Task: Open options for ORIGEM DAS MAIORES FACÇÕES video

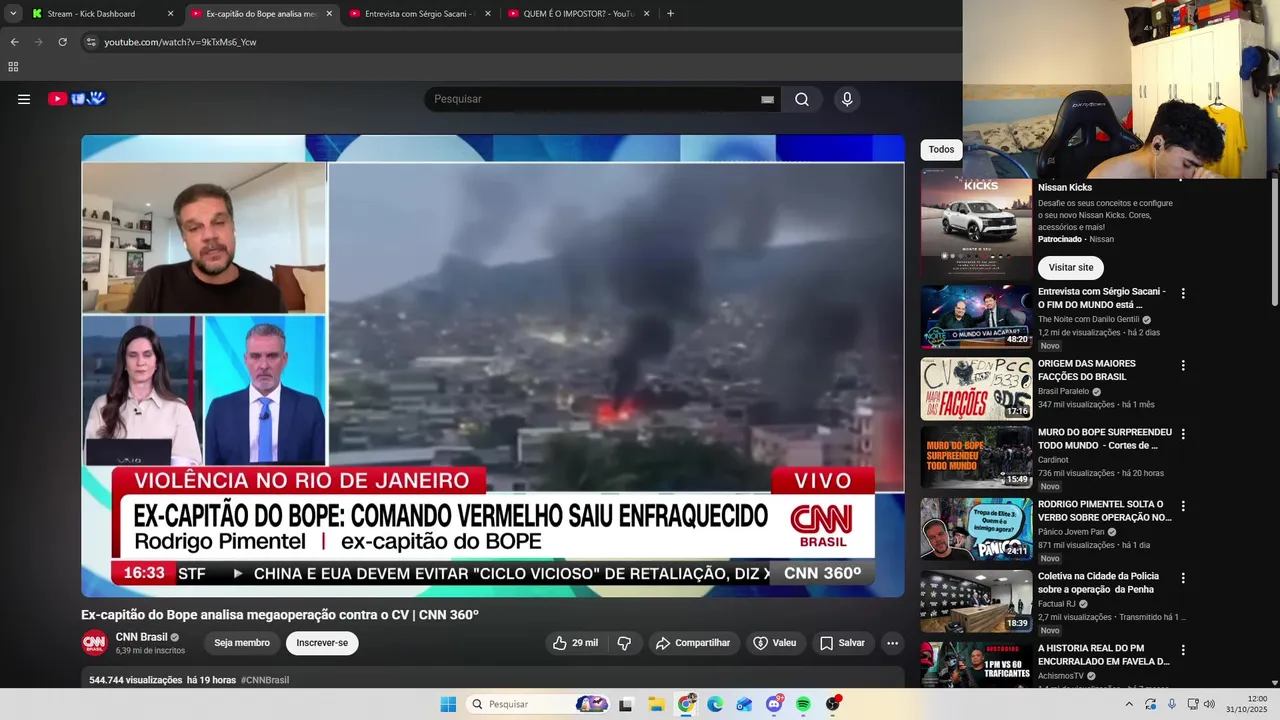Action: click(x=1183, y=366)
